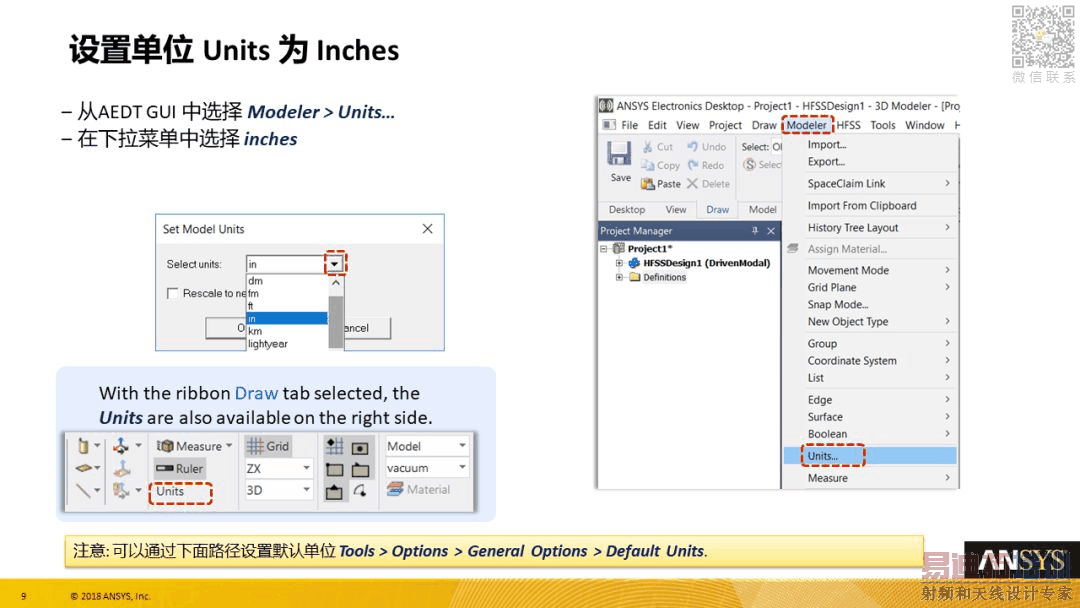Open the HFSS menu
This screenshot has width=1080, height=608.
point(849,125)
